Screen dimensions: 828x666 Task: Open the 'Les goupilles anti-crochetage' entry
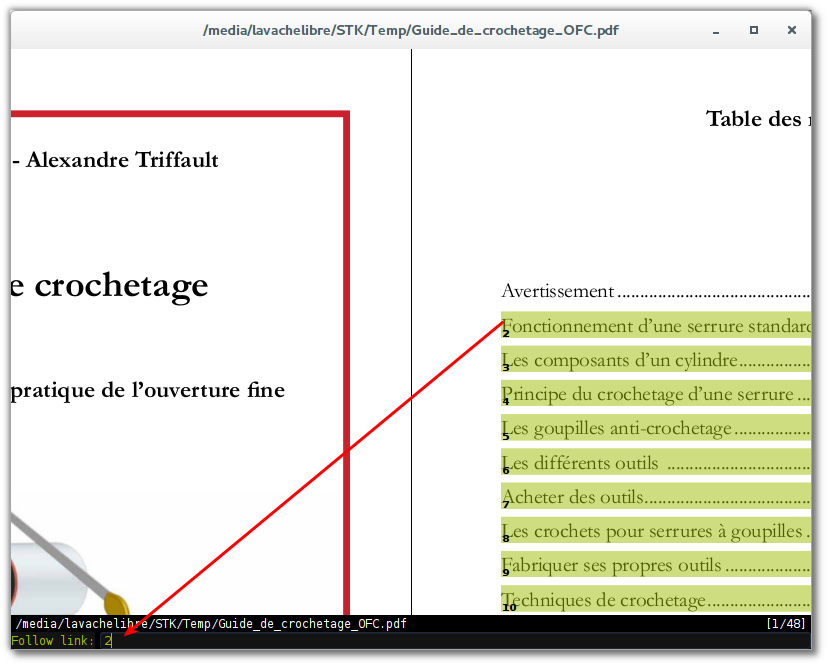pos(656,428)
